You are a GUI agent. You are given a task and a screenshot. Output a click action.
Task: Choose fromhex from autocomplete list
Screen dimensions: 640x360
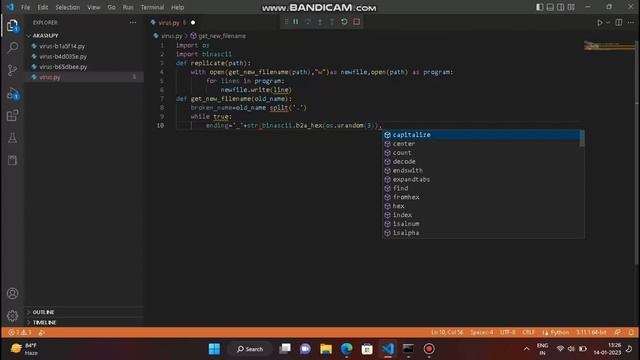[x=481, y=197]
